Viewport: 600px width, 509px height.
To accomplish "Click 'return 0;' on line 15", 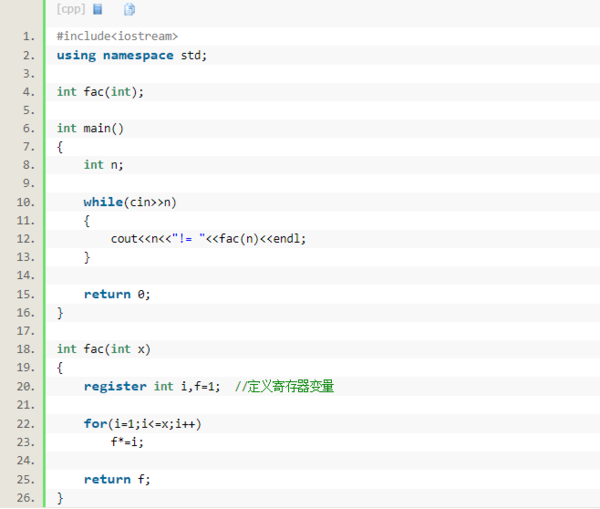I will [x=117, y=294].
